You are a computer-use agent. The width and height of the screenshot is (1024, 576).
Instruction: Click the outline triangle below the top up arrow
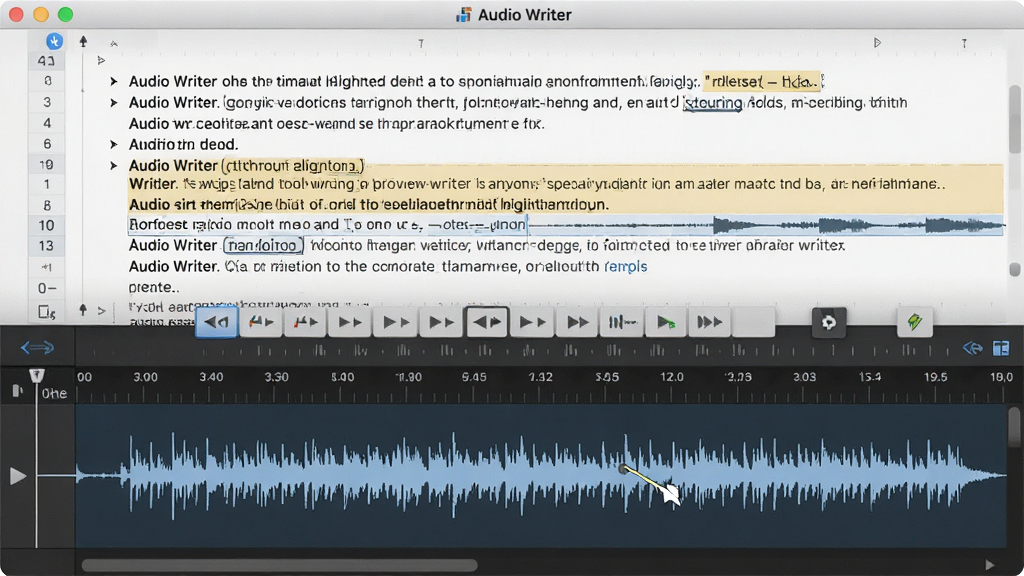101,60
